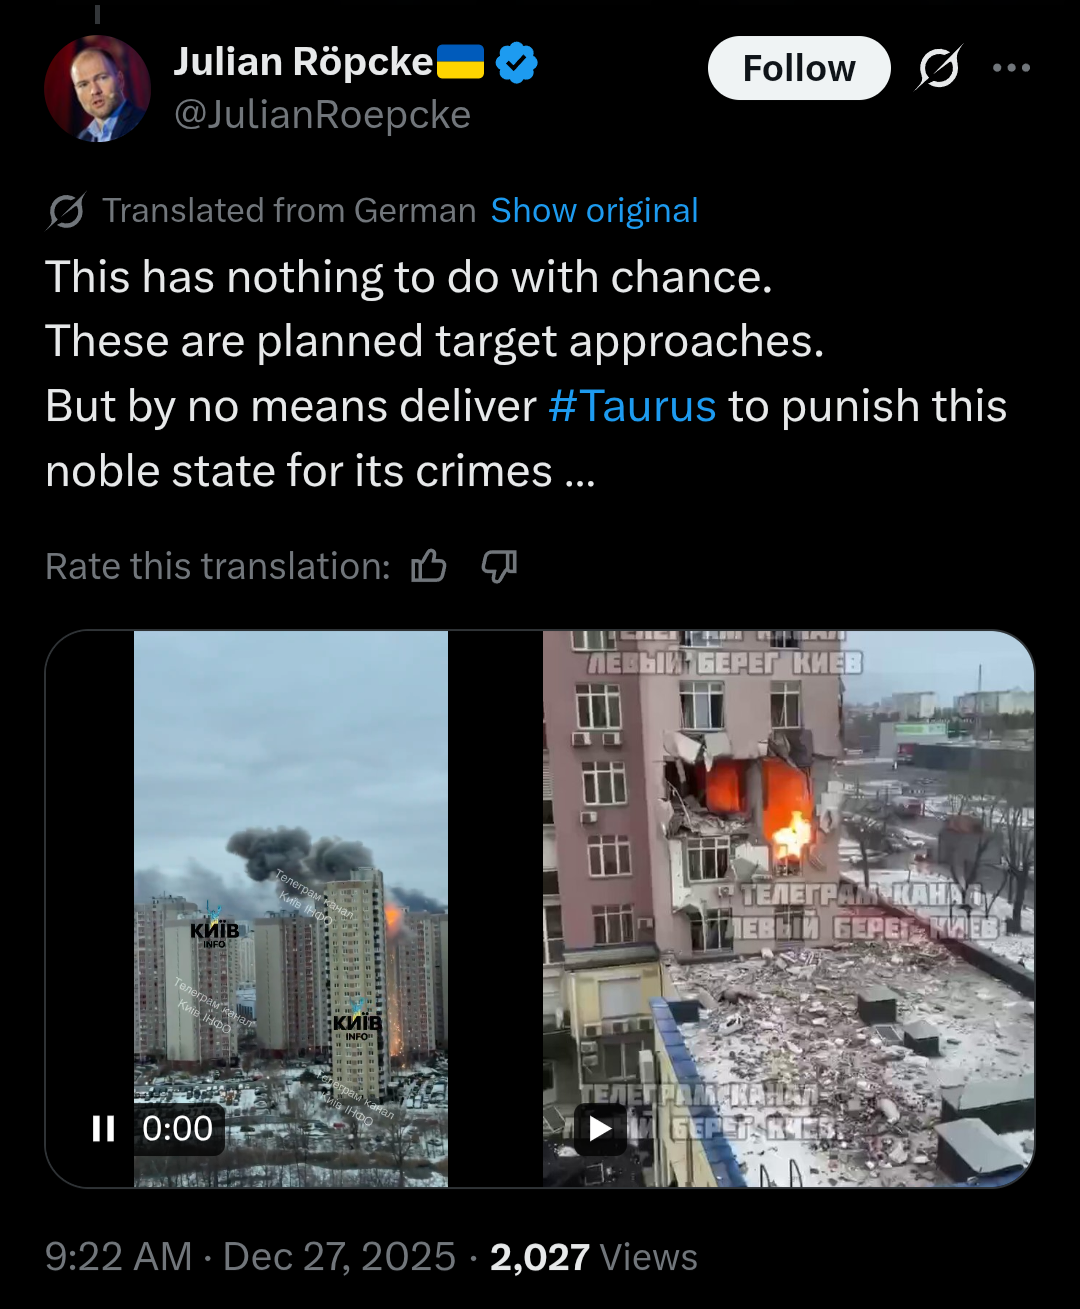Click the Julian Röpcke display name
This screenshot has height=1309, width=1080.
coord(303,62)
